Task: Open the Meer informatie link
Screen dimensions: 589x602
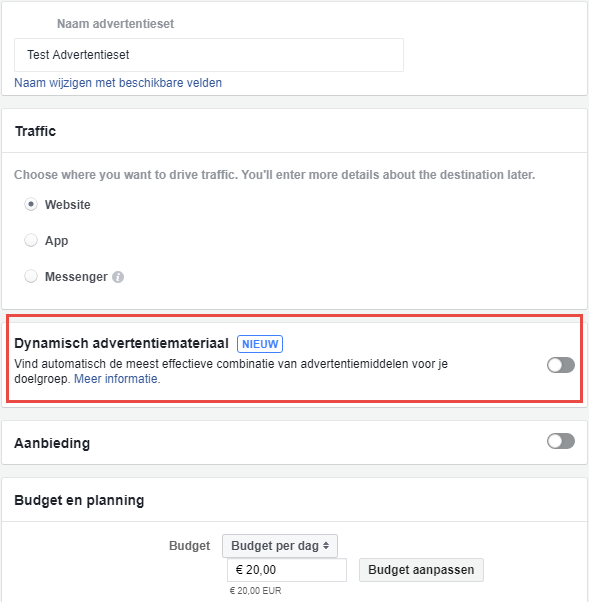Action: (116, 379)
